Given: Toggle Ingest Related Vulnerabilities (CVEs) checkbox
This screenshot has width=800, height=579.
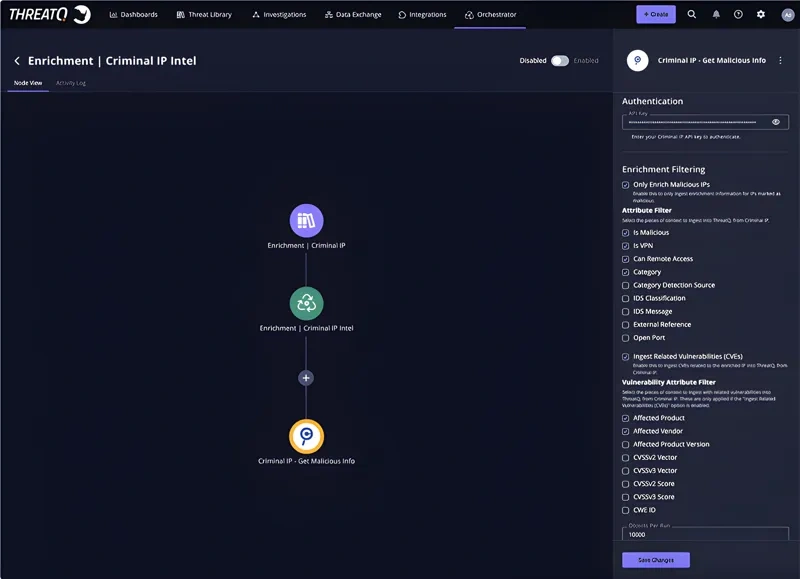Looking at the screenshot, I should pyautogui.click(x=625, y=357).
